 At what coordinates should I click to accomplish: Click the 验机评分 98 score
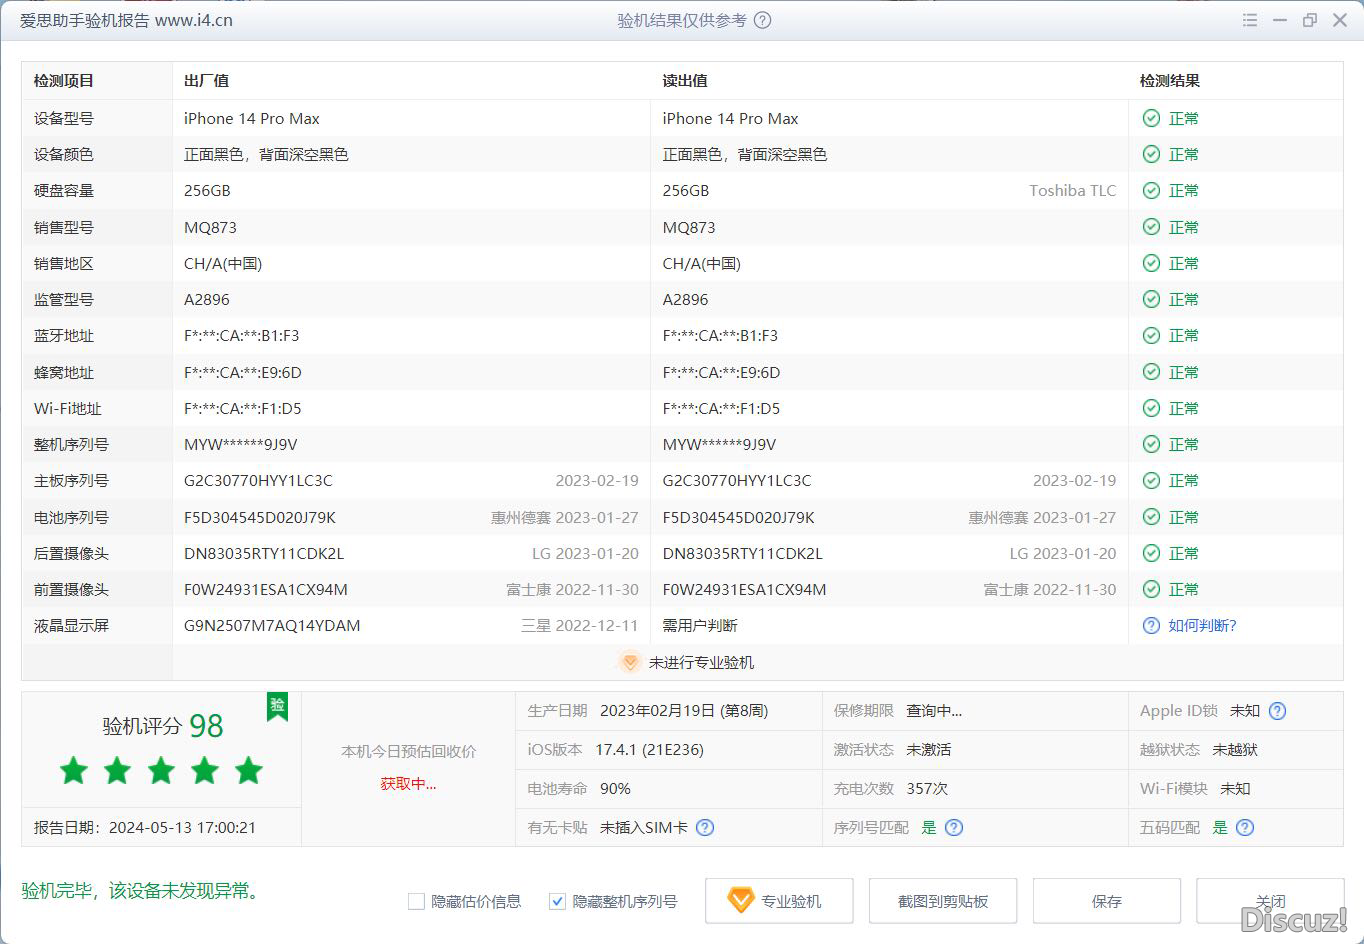pos(163,726)
